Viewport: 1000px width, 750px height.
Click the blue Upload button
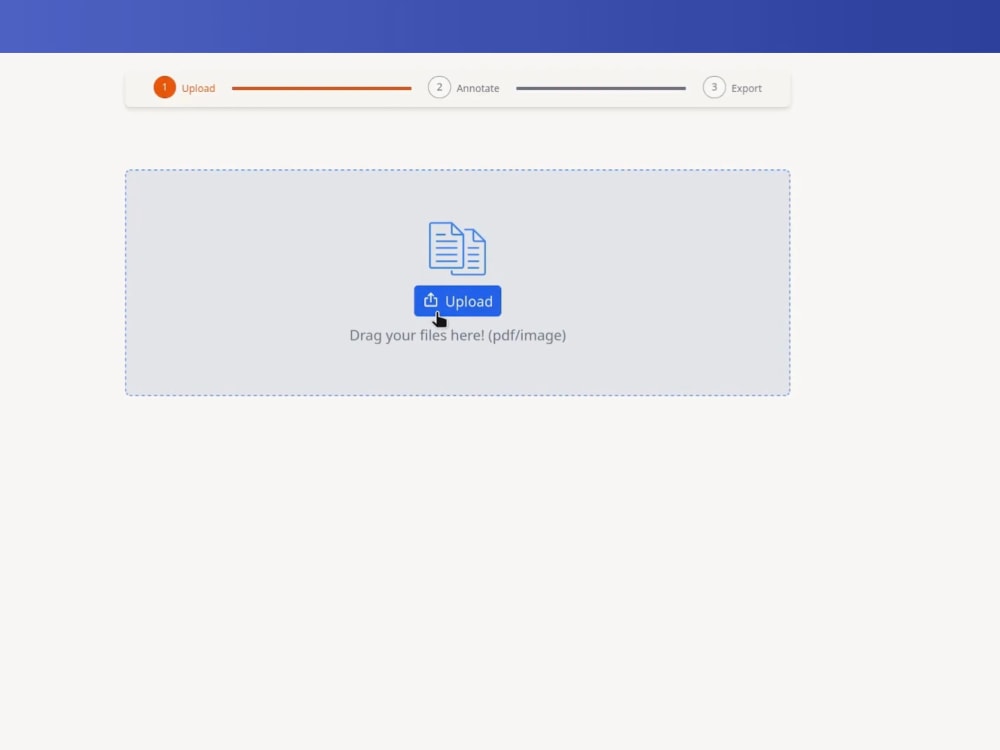[x=457, y=301]
